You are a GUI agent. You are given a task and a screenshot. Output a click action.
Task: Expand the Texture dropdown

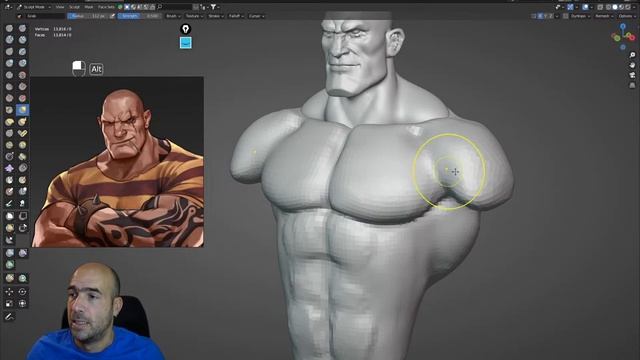click(x=194, y=16)
